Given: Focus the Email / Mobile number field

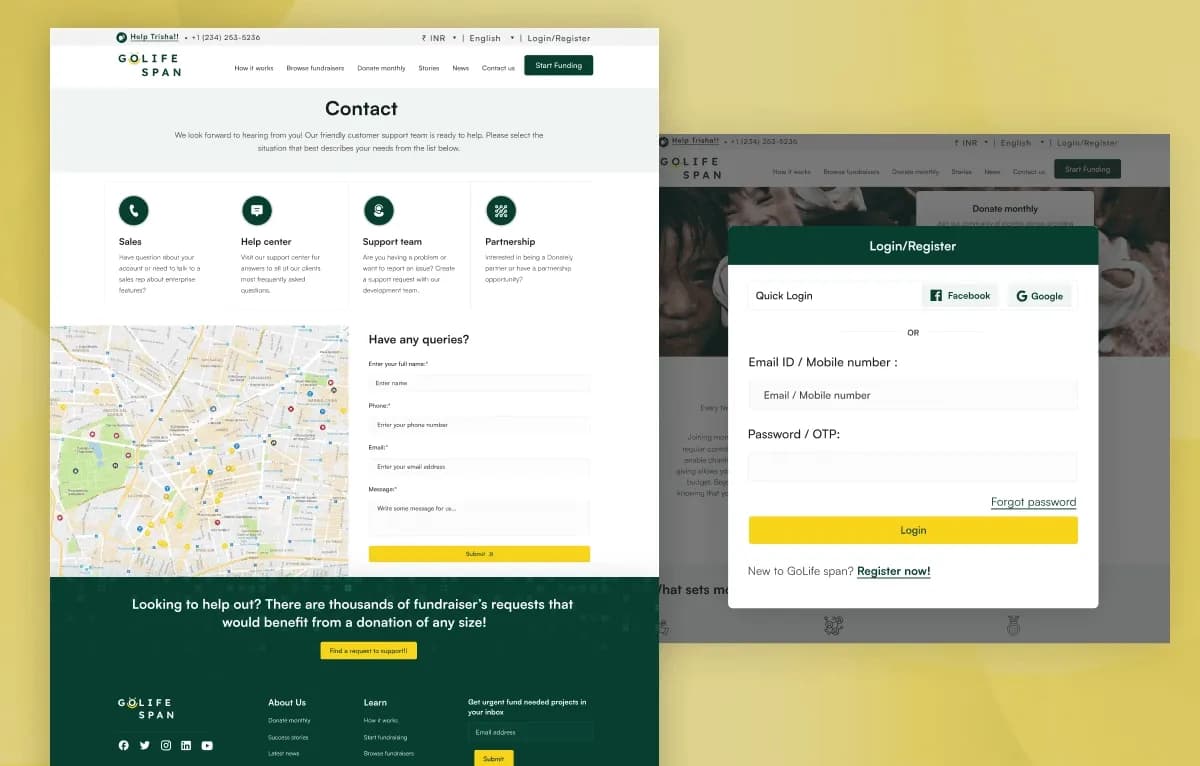Looking at the screenshot, I should [x=913, y=395].
